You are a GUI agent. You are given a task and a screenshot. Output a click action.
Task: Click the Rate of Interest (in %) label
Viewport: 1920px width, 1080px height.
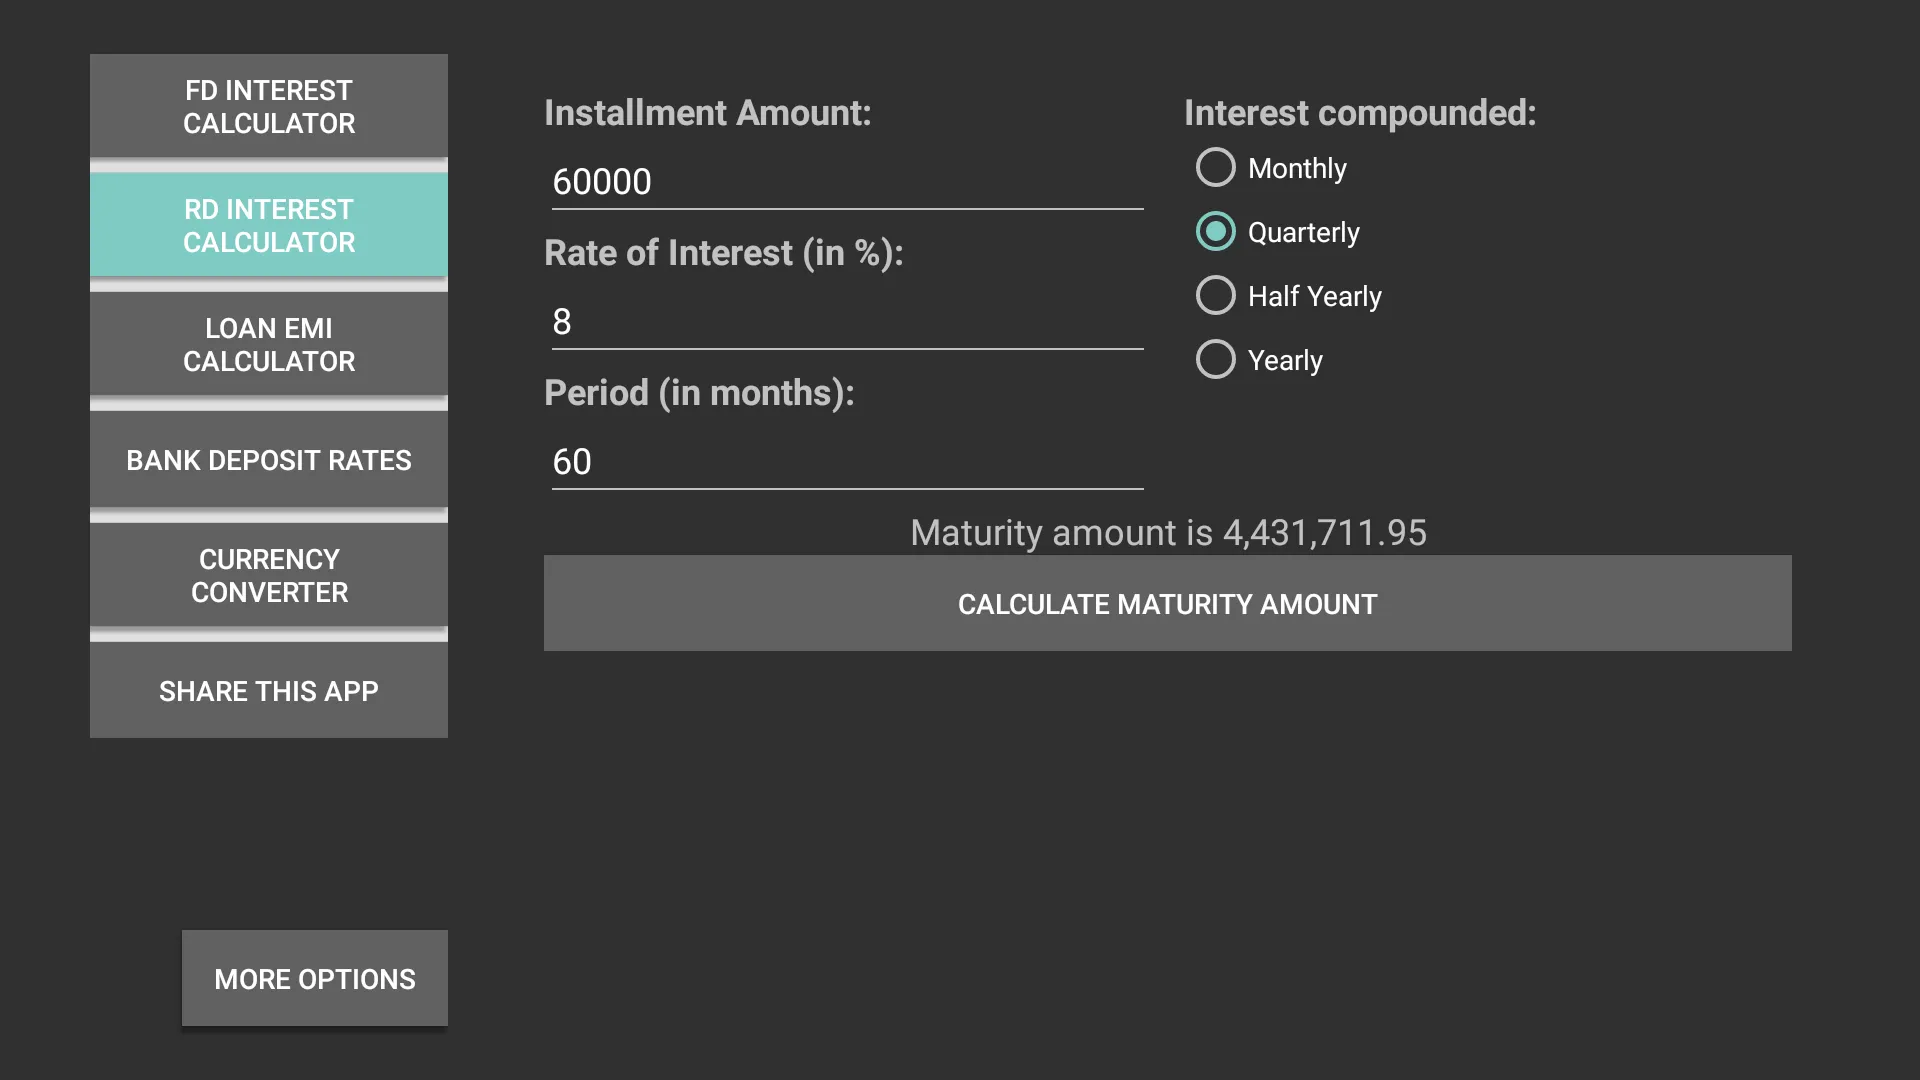[723, 253]
